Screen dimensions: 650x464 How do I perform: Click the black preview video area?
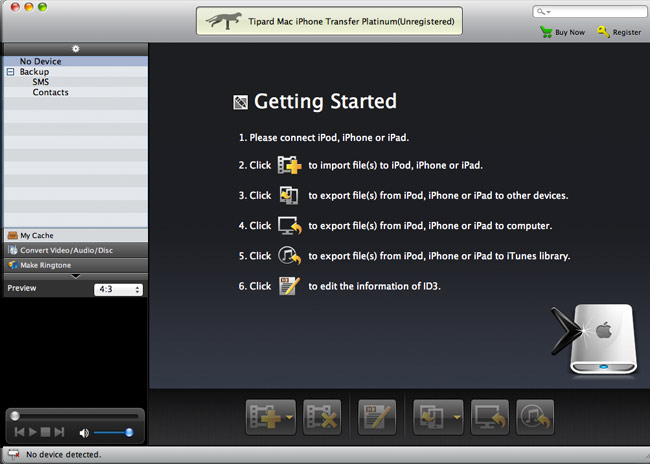pos(75,352)
